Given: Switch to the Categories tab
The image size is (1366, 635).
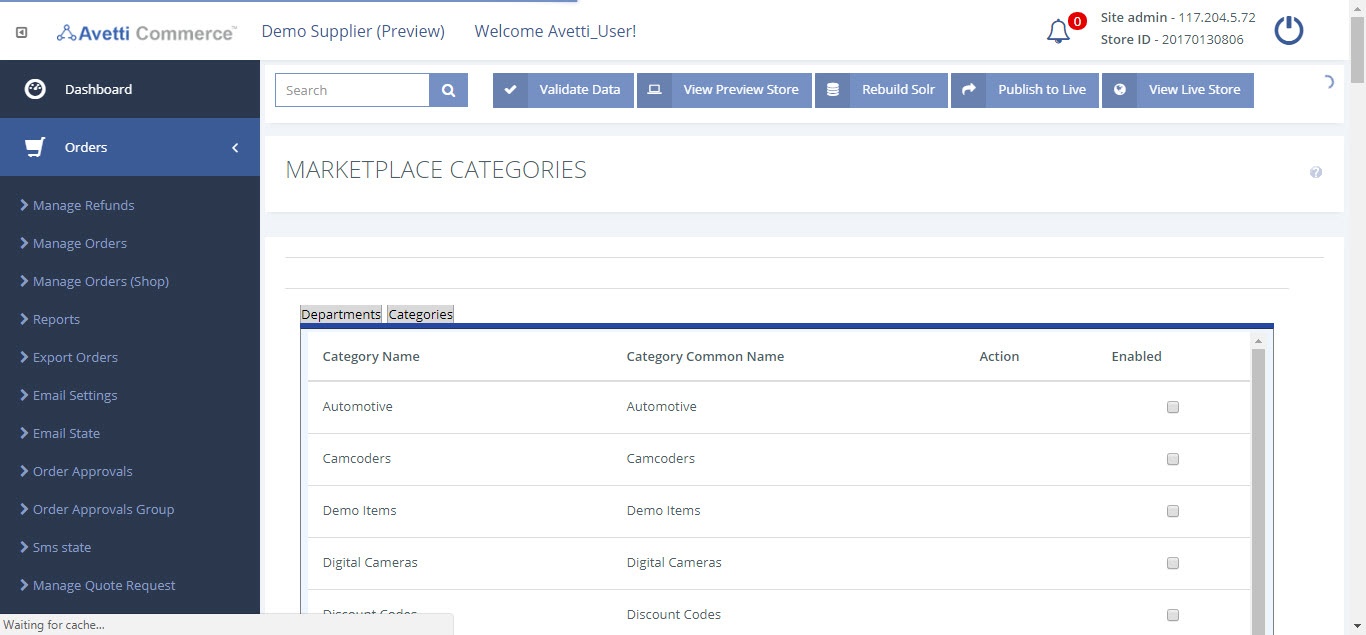Looking at the screenshot, I should point(421,314).
